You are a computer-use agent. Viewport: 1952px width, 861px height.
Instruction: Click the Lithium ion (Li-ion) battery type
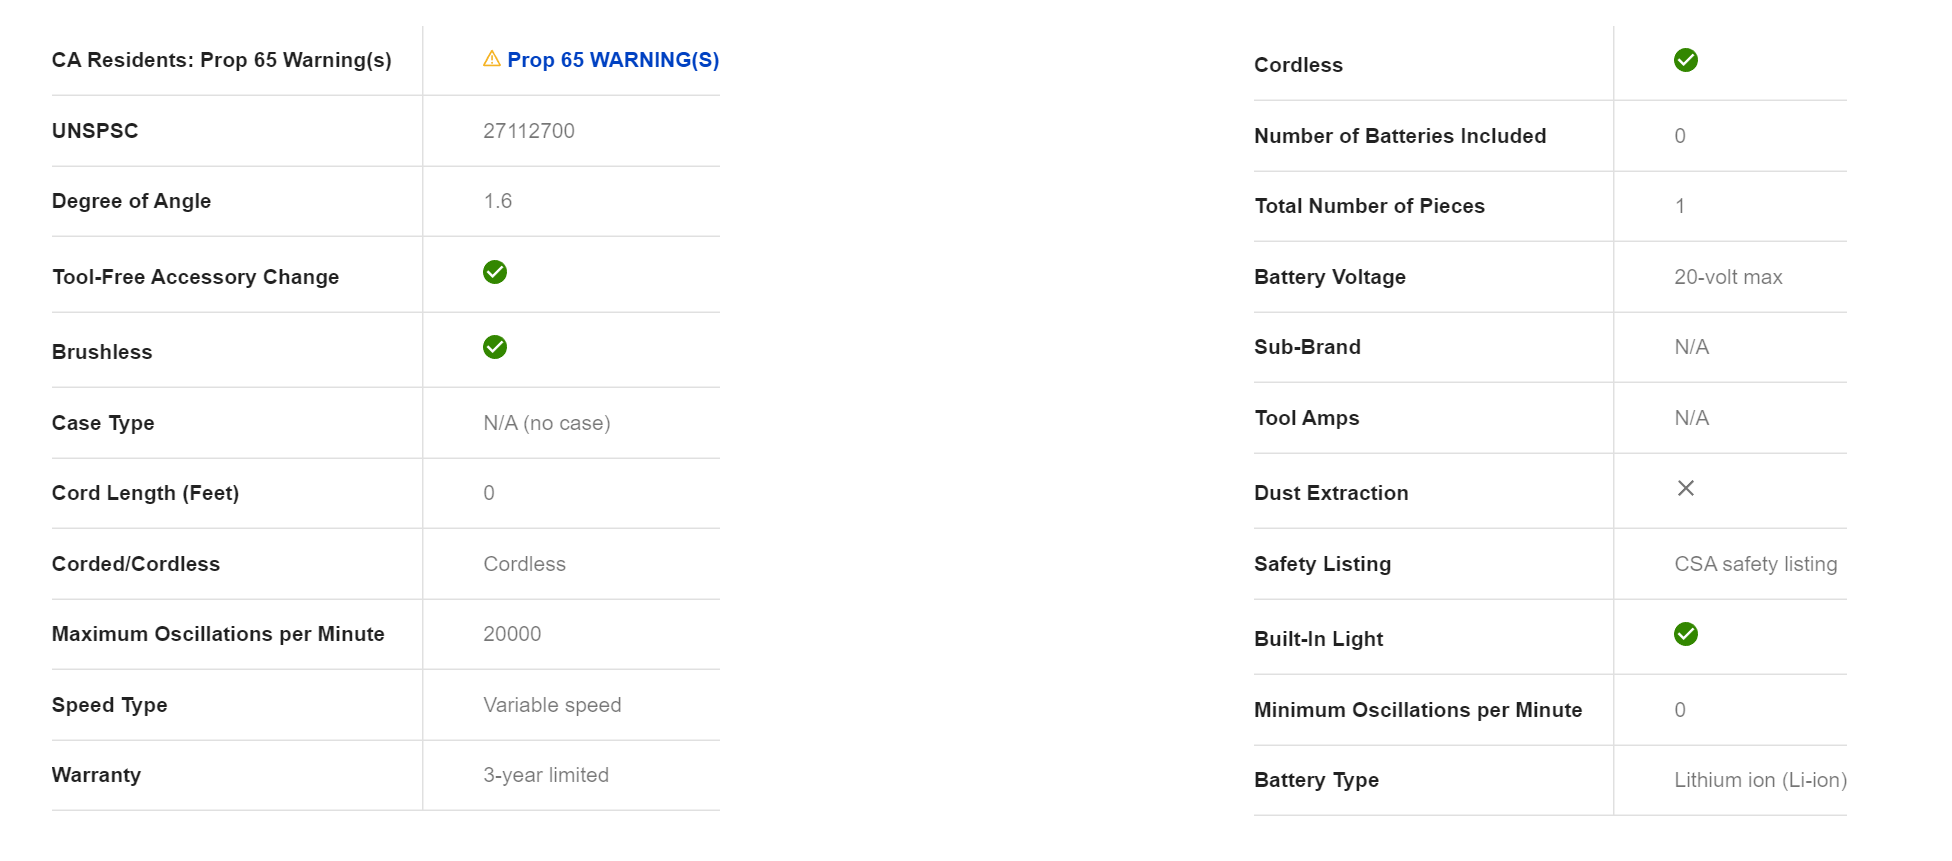click(1760, 780)
